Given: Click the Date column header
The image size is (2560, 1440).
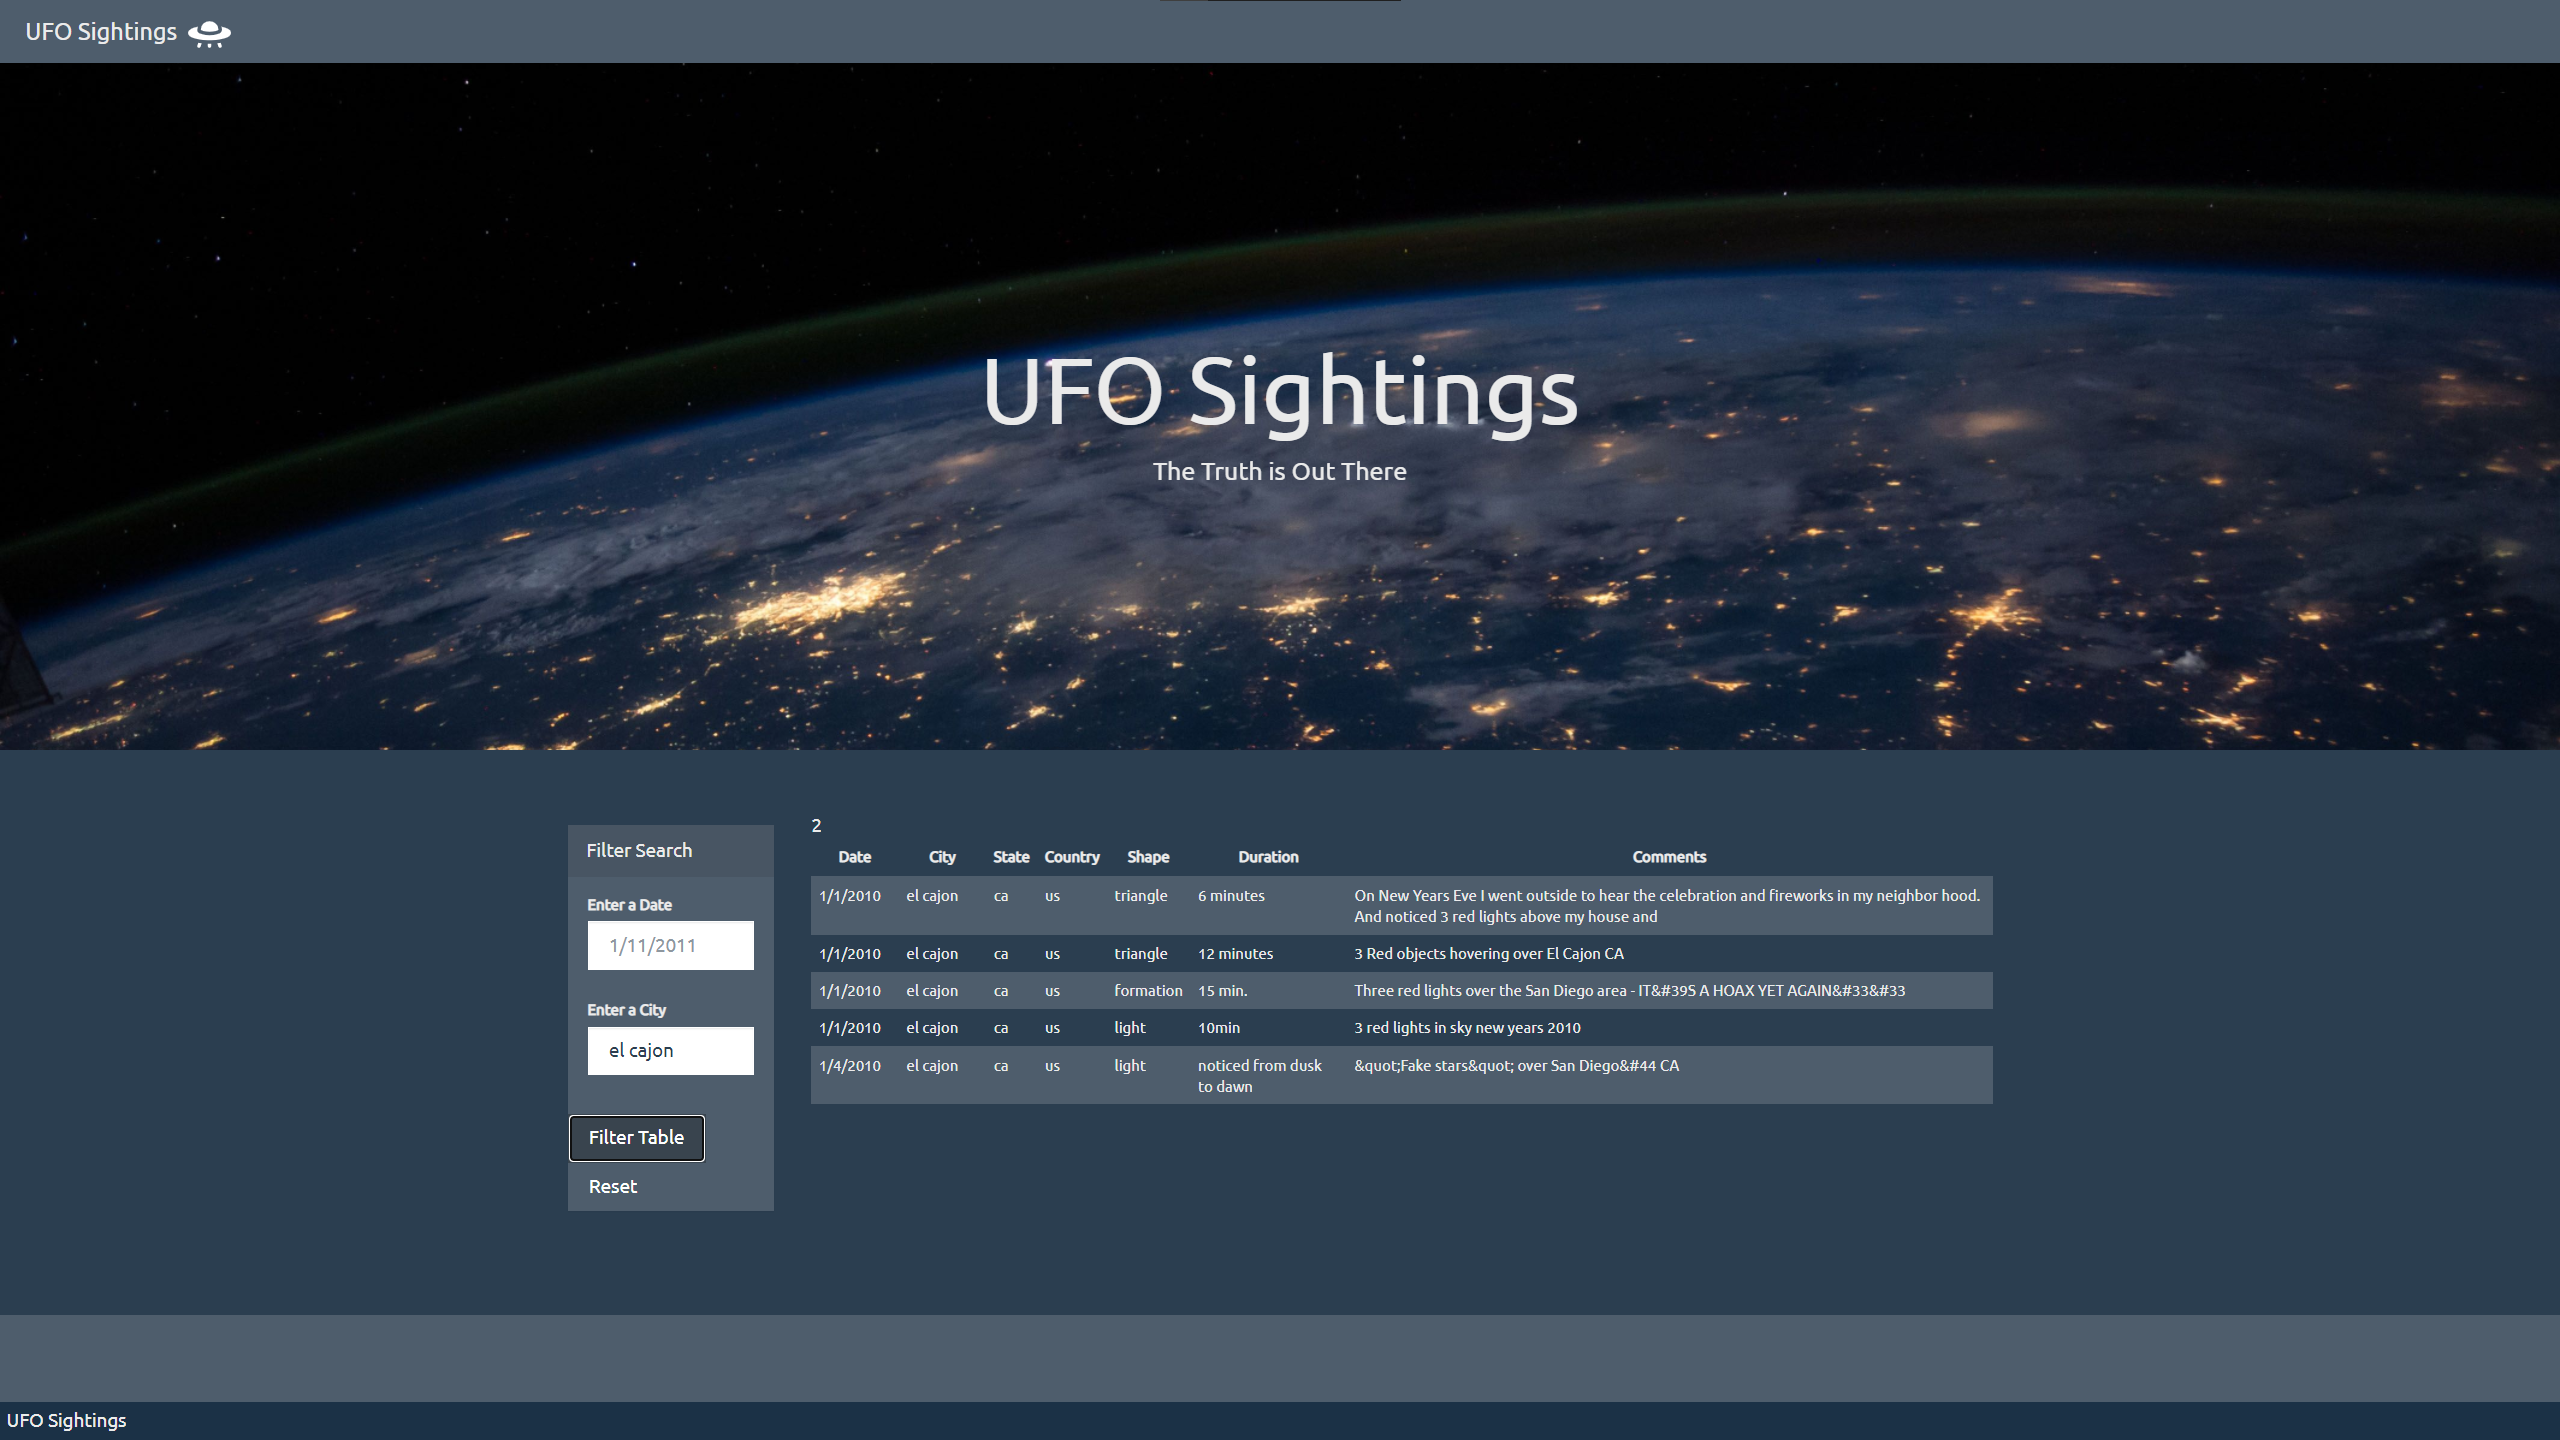Looking at the screenshot, I should pos(854,857).
